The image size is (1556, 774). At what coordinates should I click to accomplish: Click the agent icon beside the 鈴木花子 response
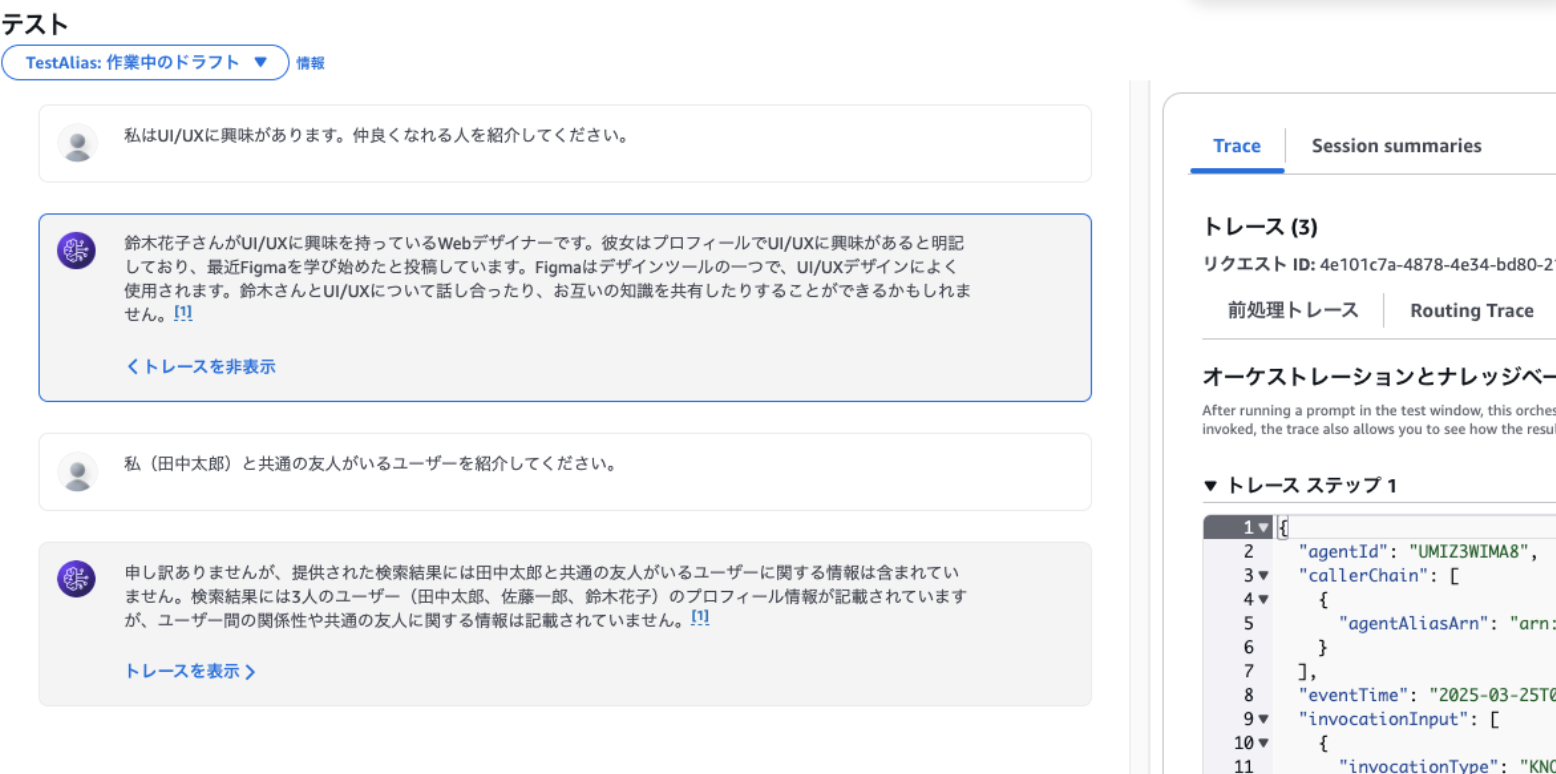point(77,250)
